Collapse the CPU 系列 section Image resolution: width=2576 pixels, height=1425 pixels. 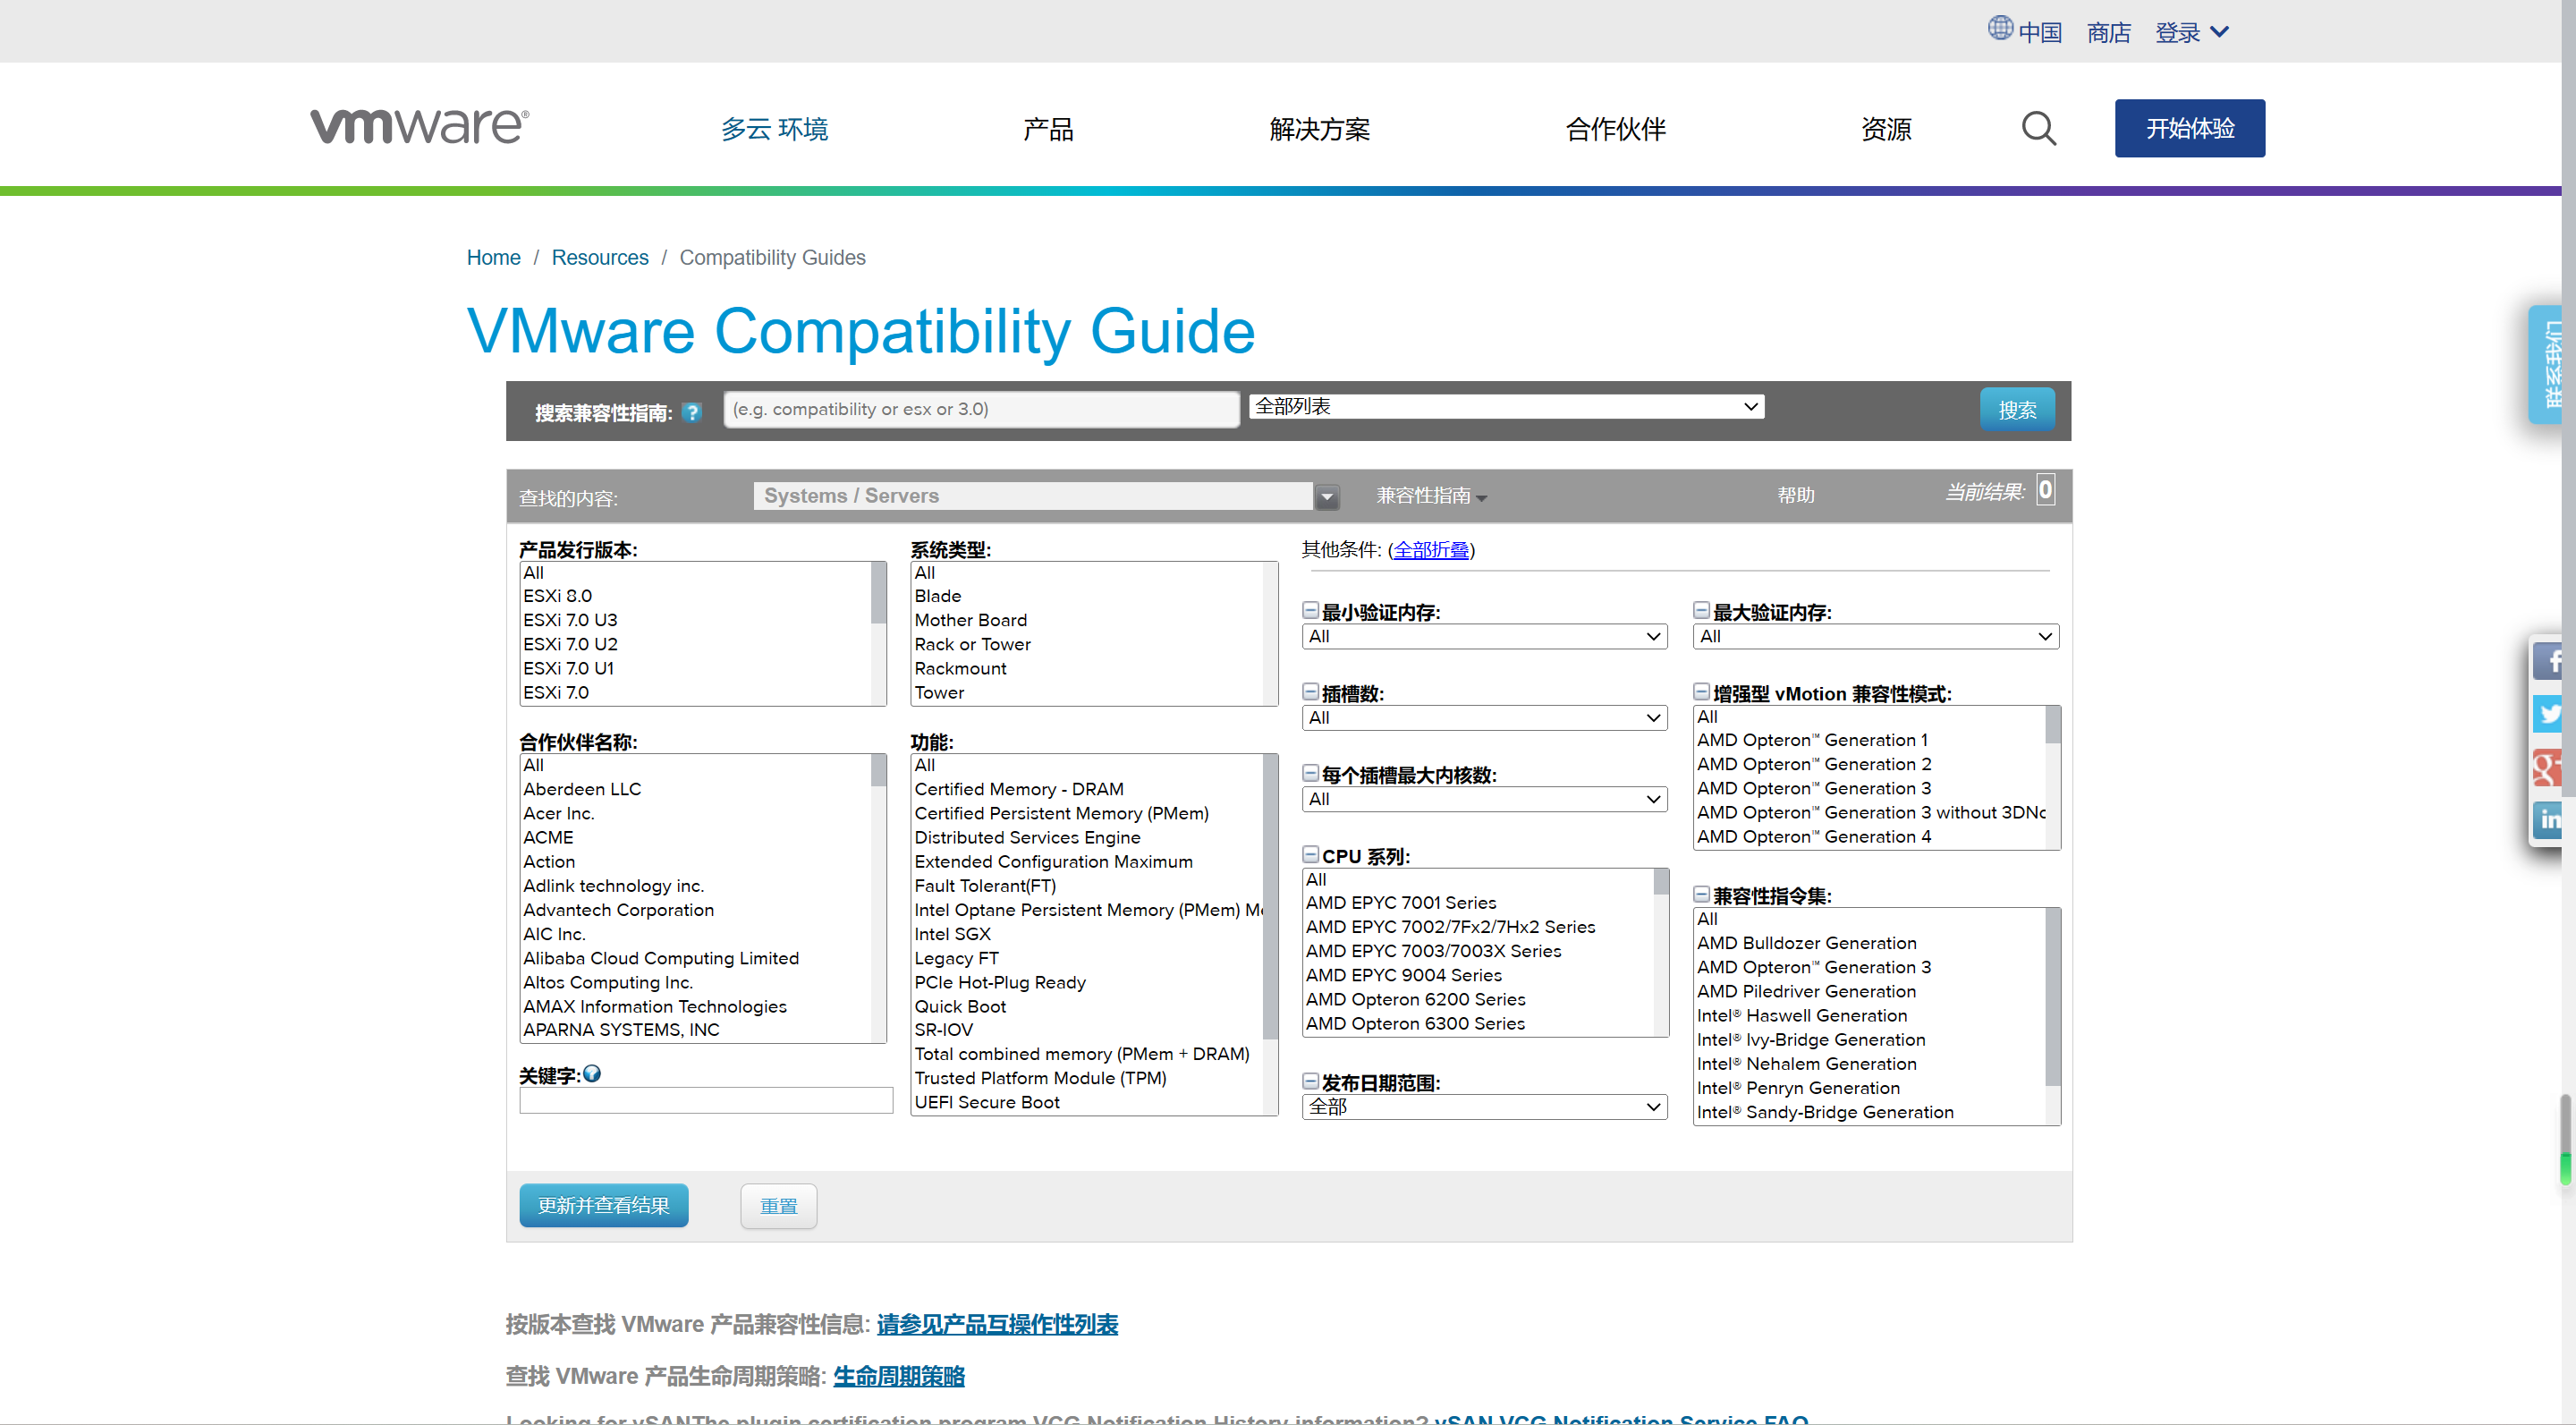1310,855
